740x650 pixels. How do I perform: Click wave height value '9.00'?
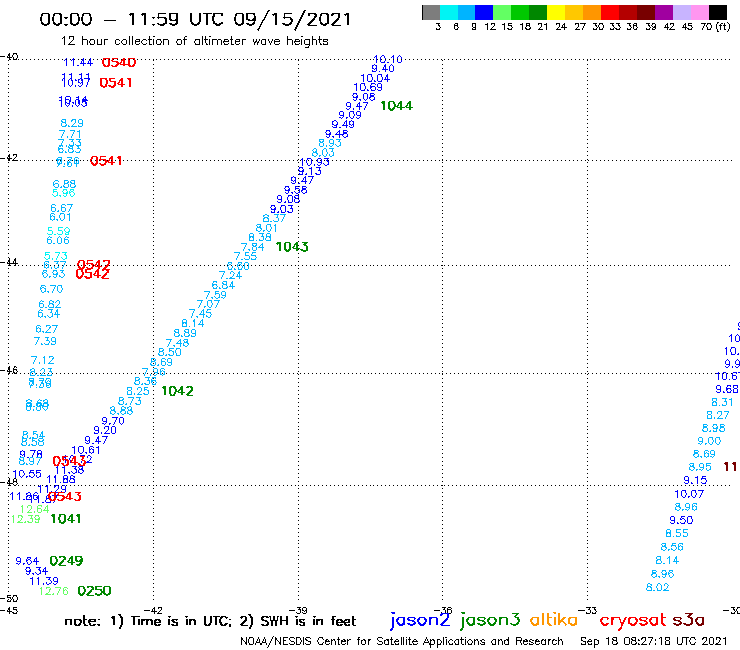(709, 441)
